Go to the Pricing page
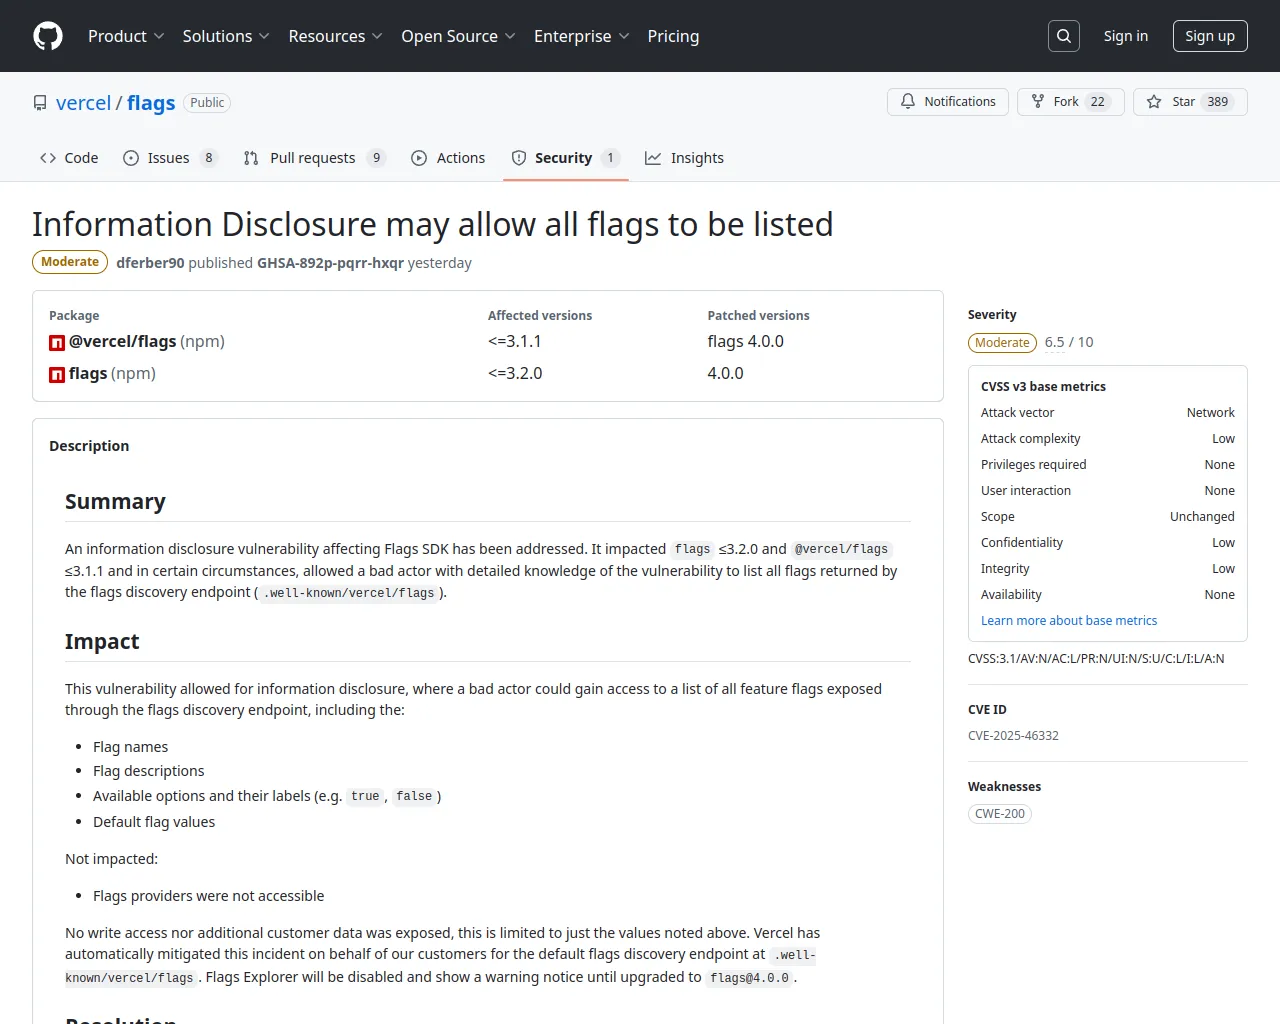 click(673, 36)
